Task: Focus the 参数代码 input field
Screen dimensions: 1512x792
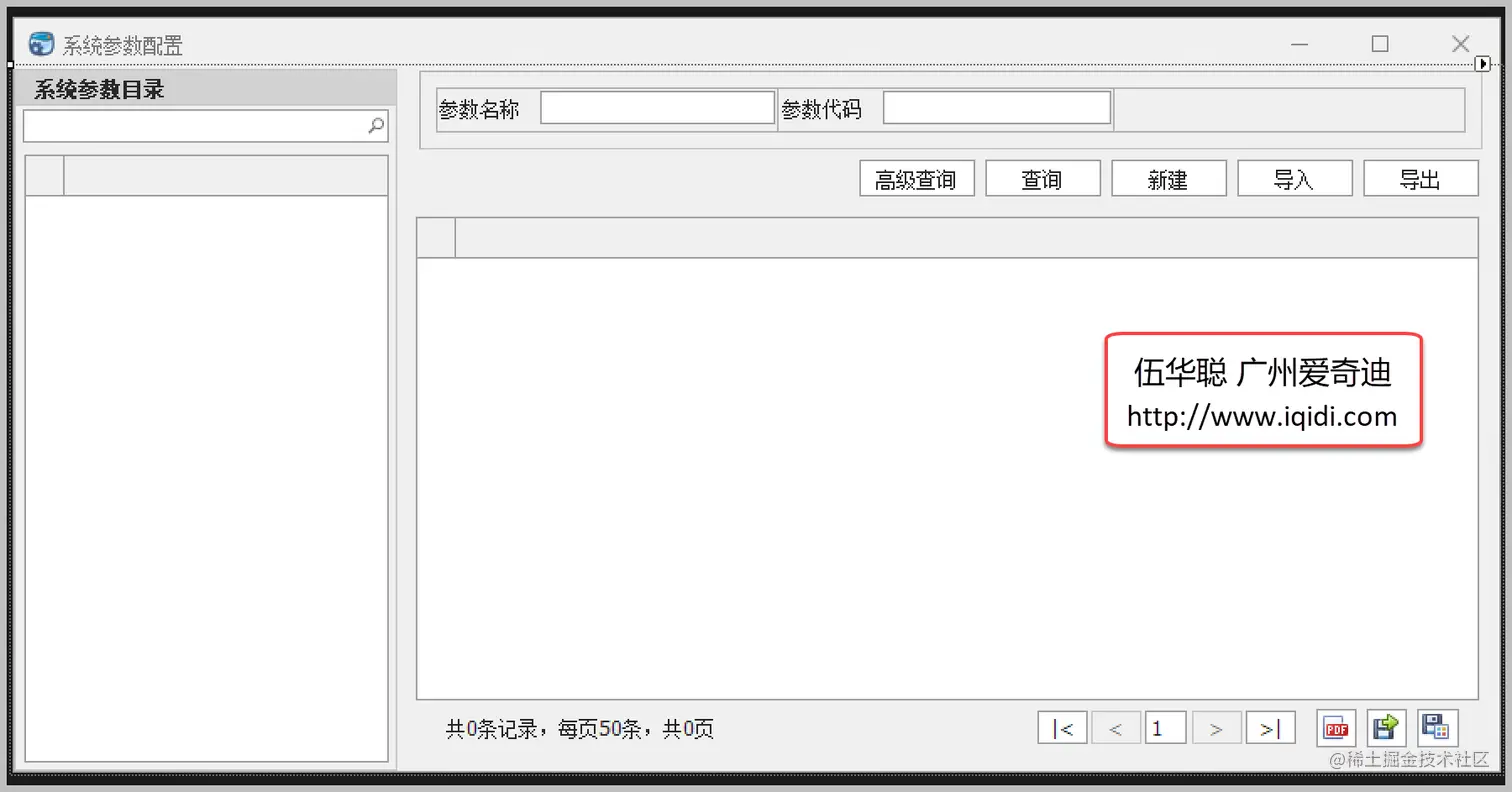Action: [997, 108]
